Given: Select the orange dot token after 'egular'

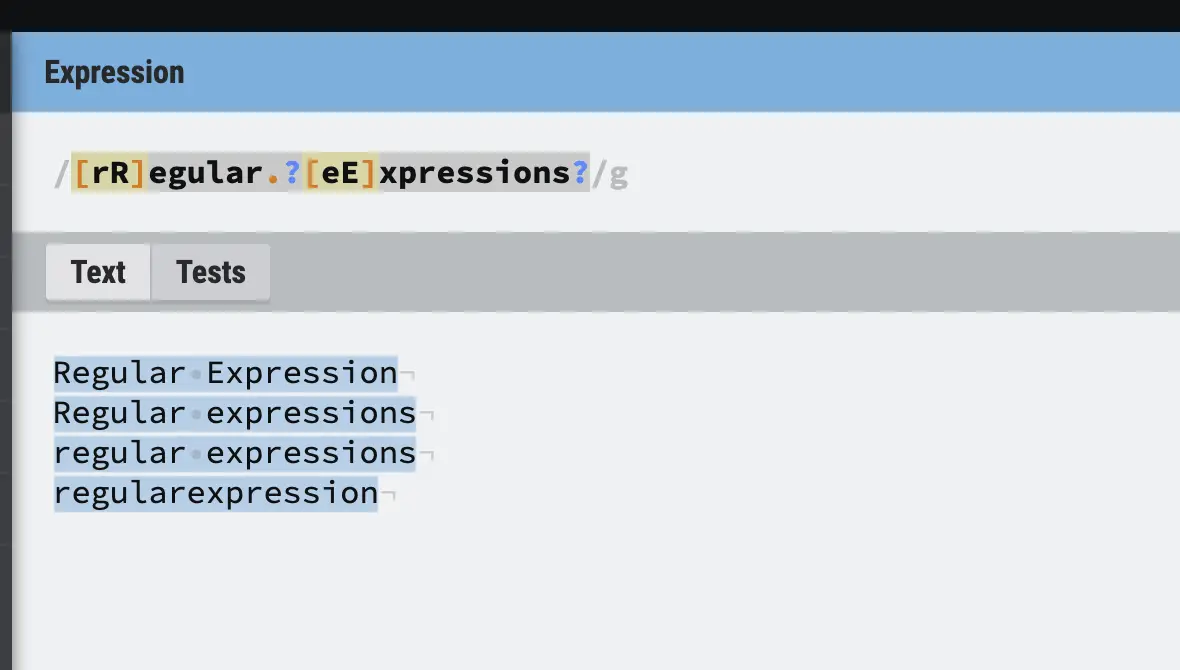Looking at the screenshot, I should 272,173.
